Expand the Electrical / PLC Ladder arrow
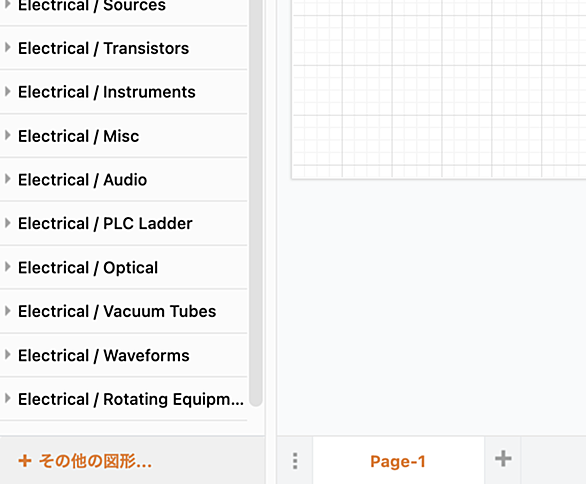 [x=7, y=223]
